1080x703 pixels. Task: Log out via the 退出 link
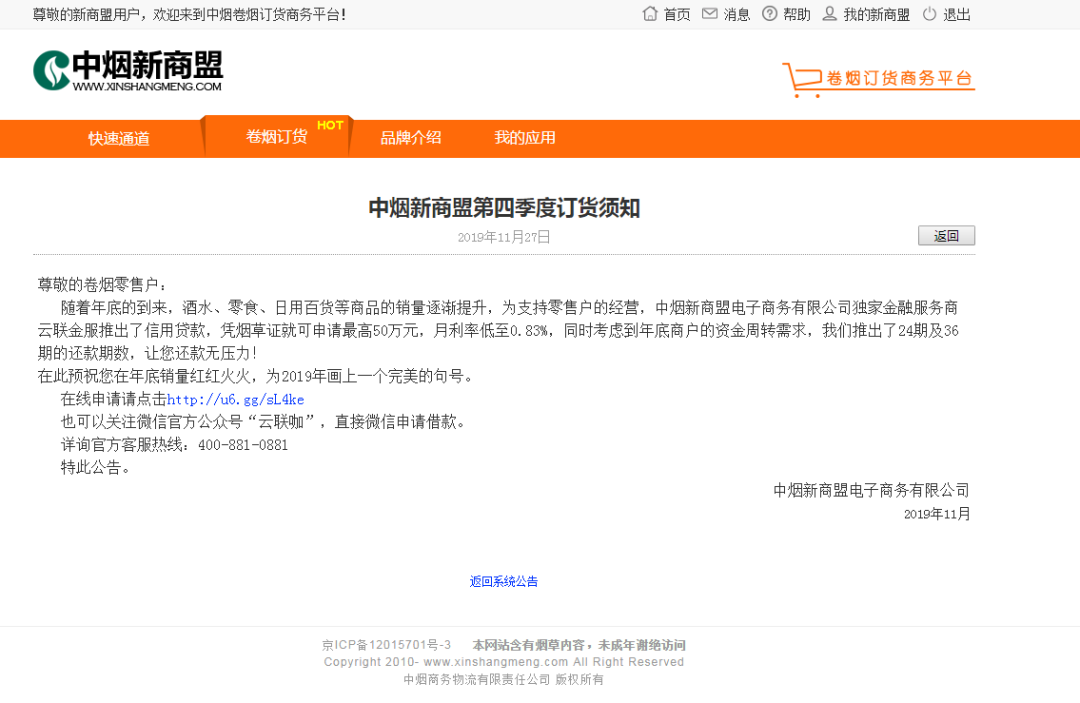[x=956, y=14]
